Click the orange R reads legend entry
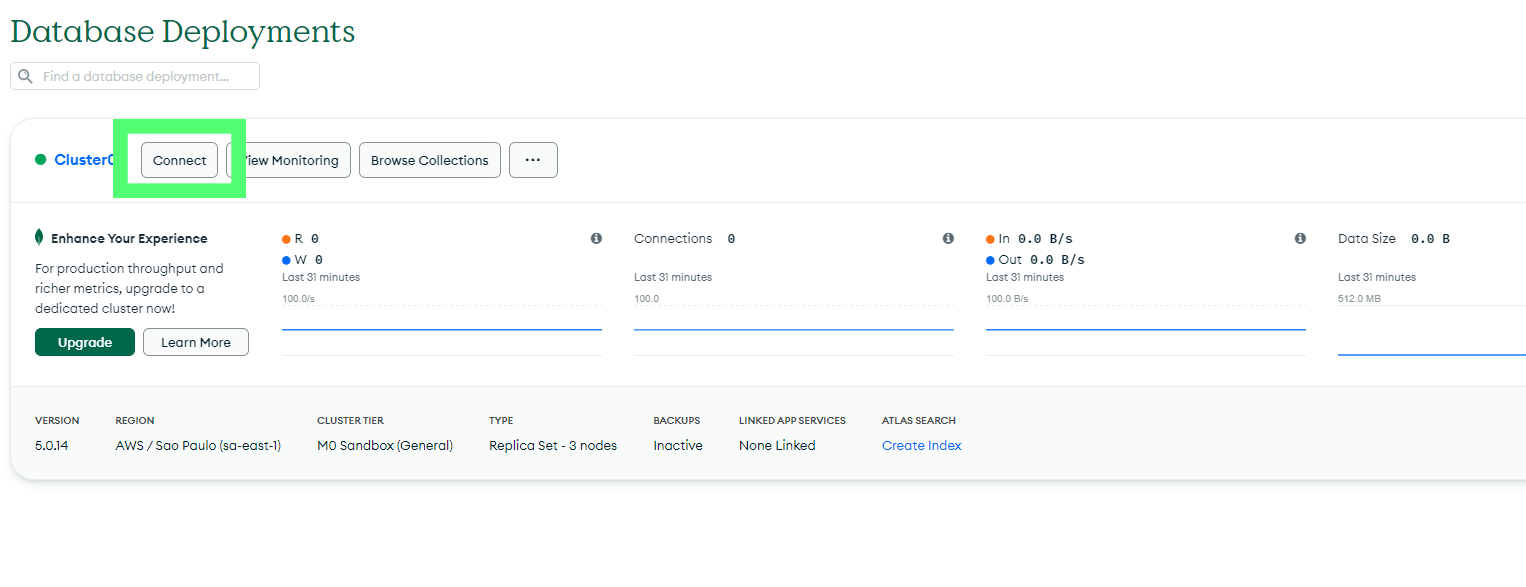 (x=301, y=239)
